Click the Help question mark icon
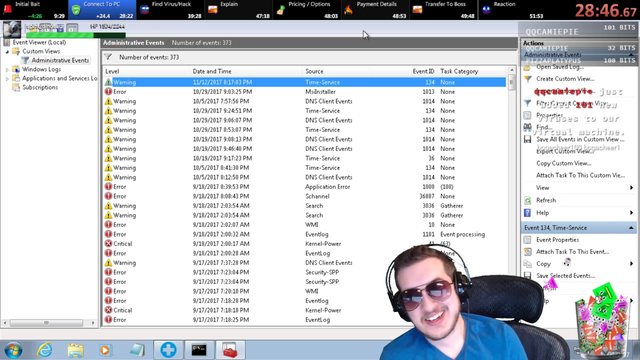Screen dimensions: 640x360 pos(527,213)
